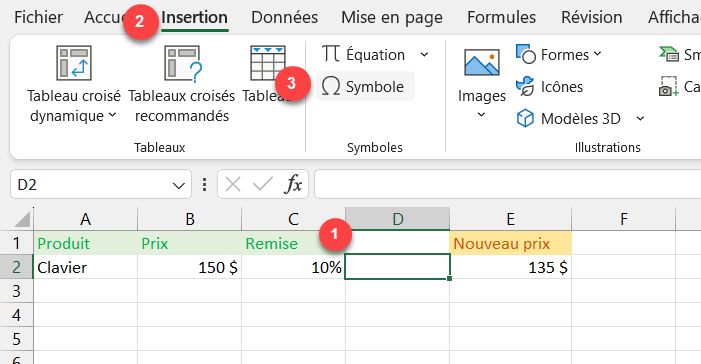Screen dimensions: 701x364
Task: Expand the Name Box dropdown arrow
Action: click(x=178, y=185)
